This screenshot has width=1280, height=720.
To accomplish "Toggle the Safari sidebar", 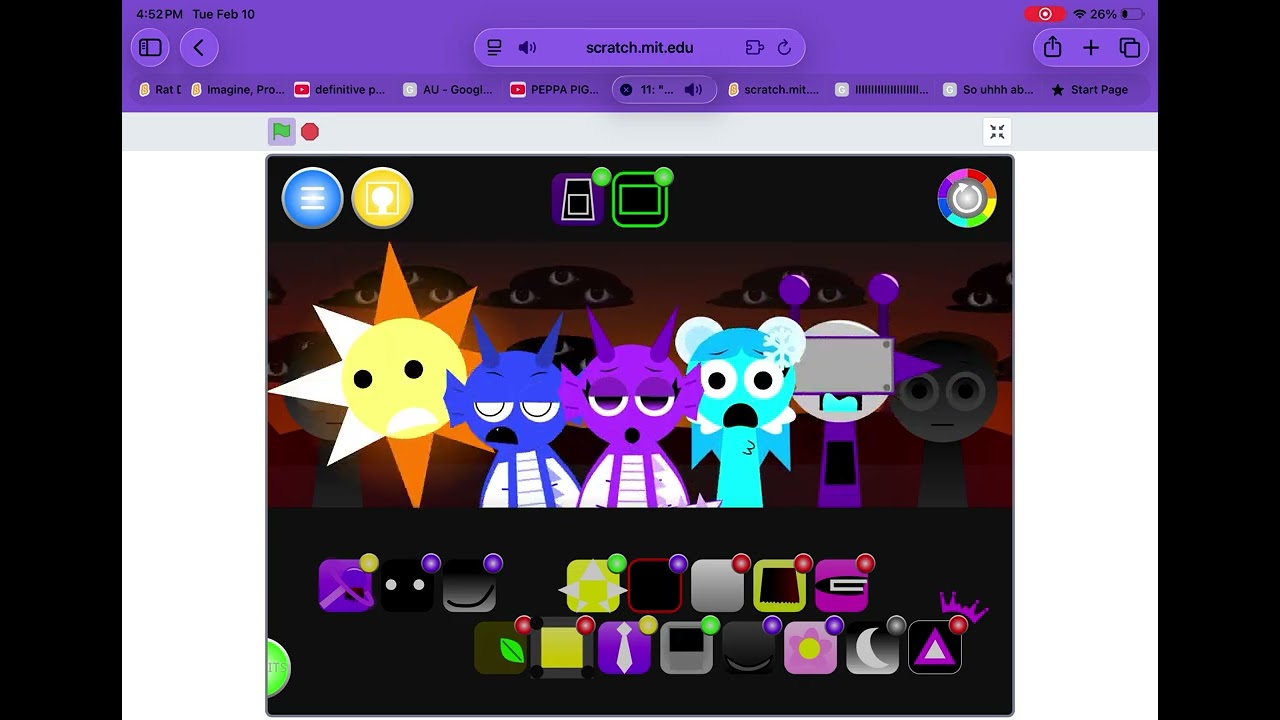I will coord(150,47).
